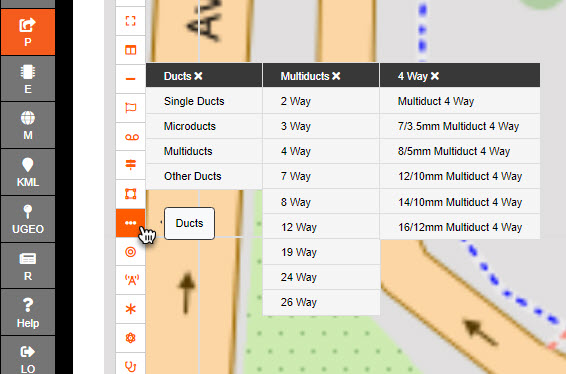Open the M globe sidebar button
Screen dimensions: 566x374
point(28,125)
